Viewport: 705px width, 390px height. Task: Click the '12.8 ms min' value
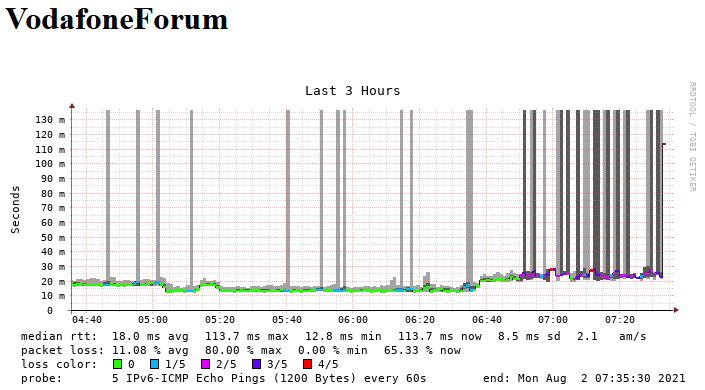tap(343, 336)
